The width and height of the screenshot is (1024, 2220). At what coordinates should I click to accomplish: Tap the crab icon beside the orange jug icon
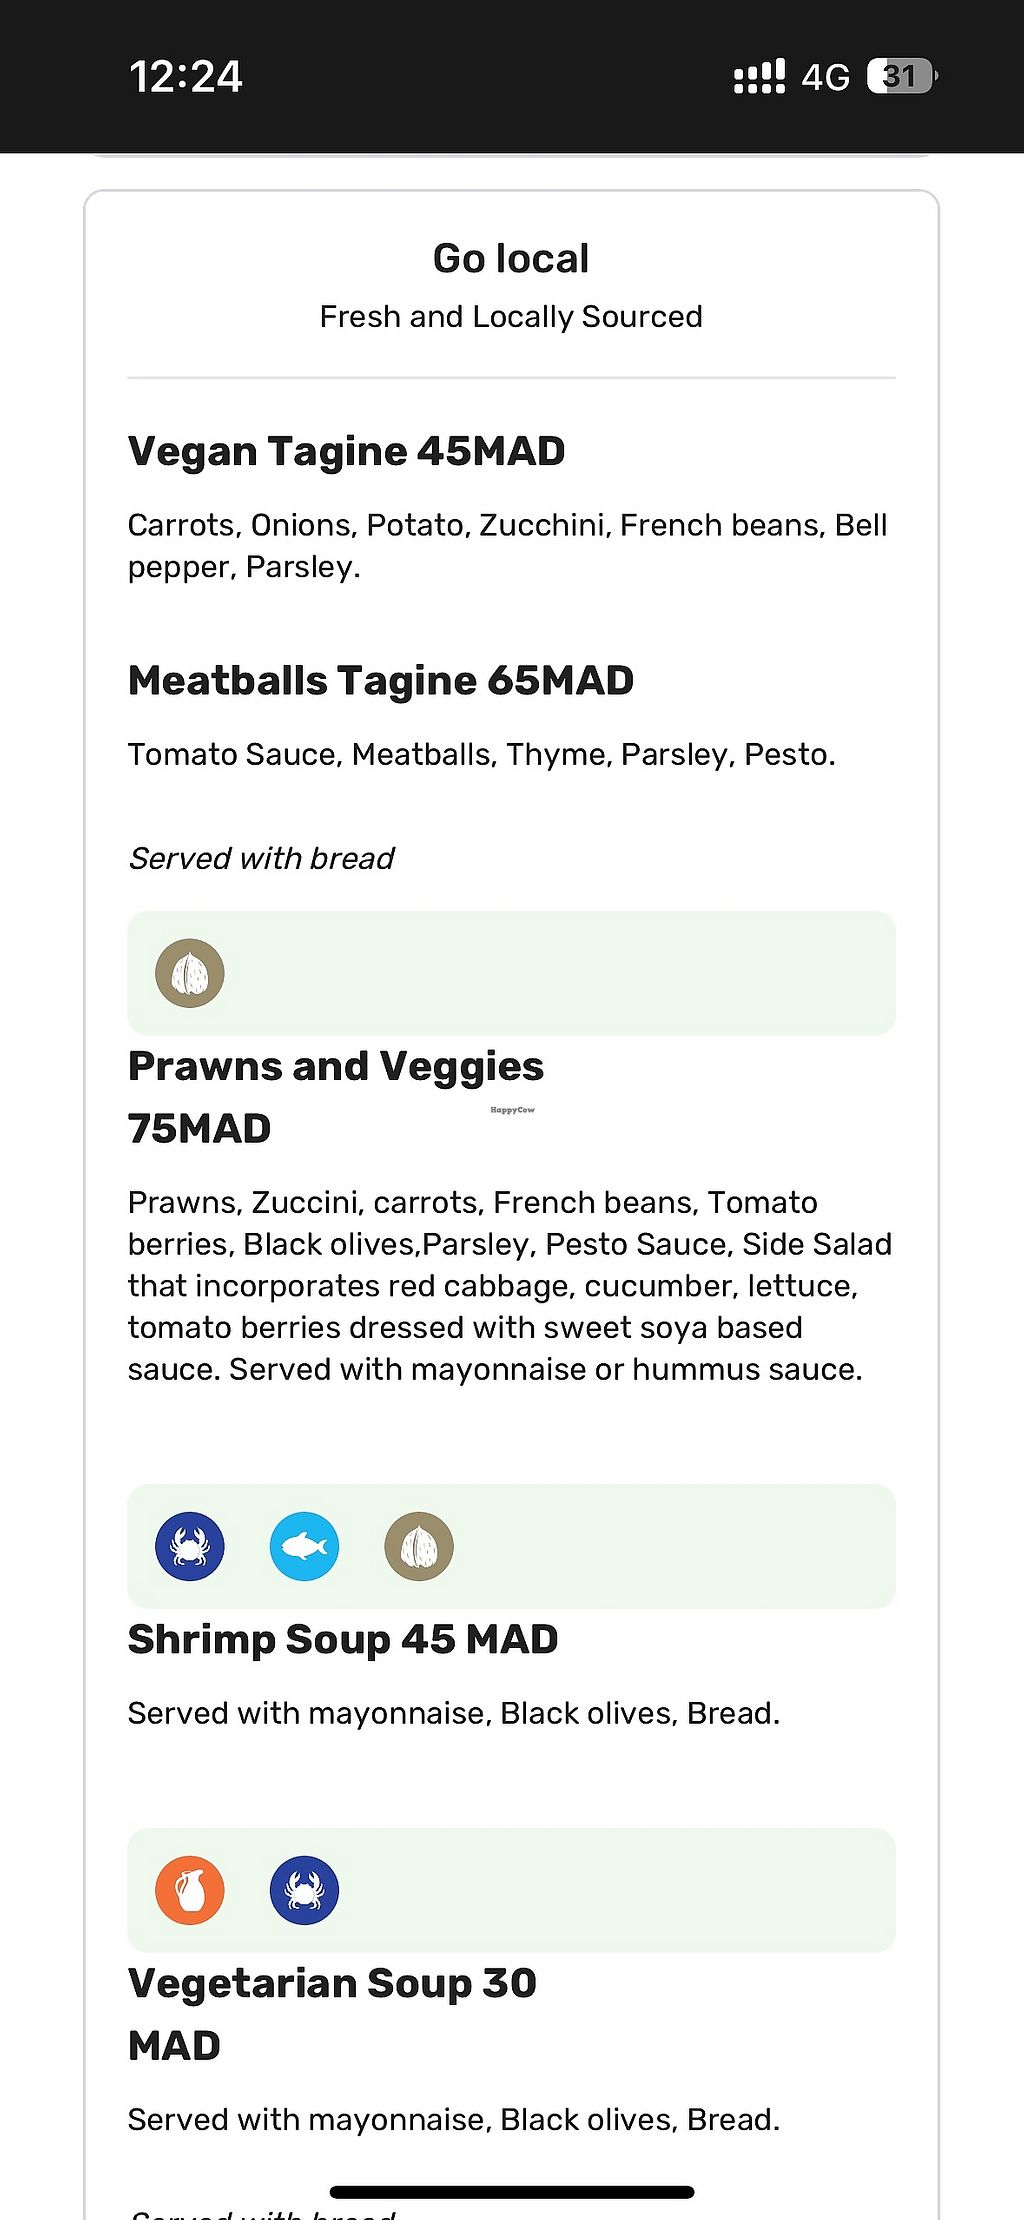(304, 1890)
